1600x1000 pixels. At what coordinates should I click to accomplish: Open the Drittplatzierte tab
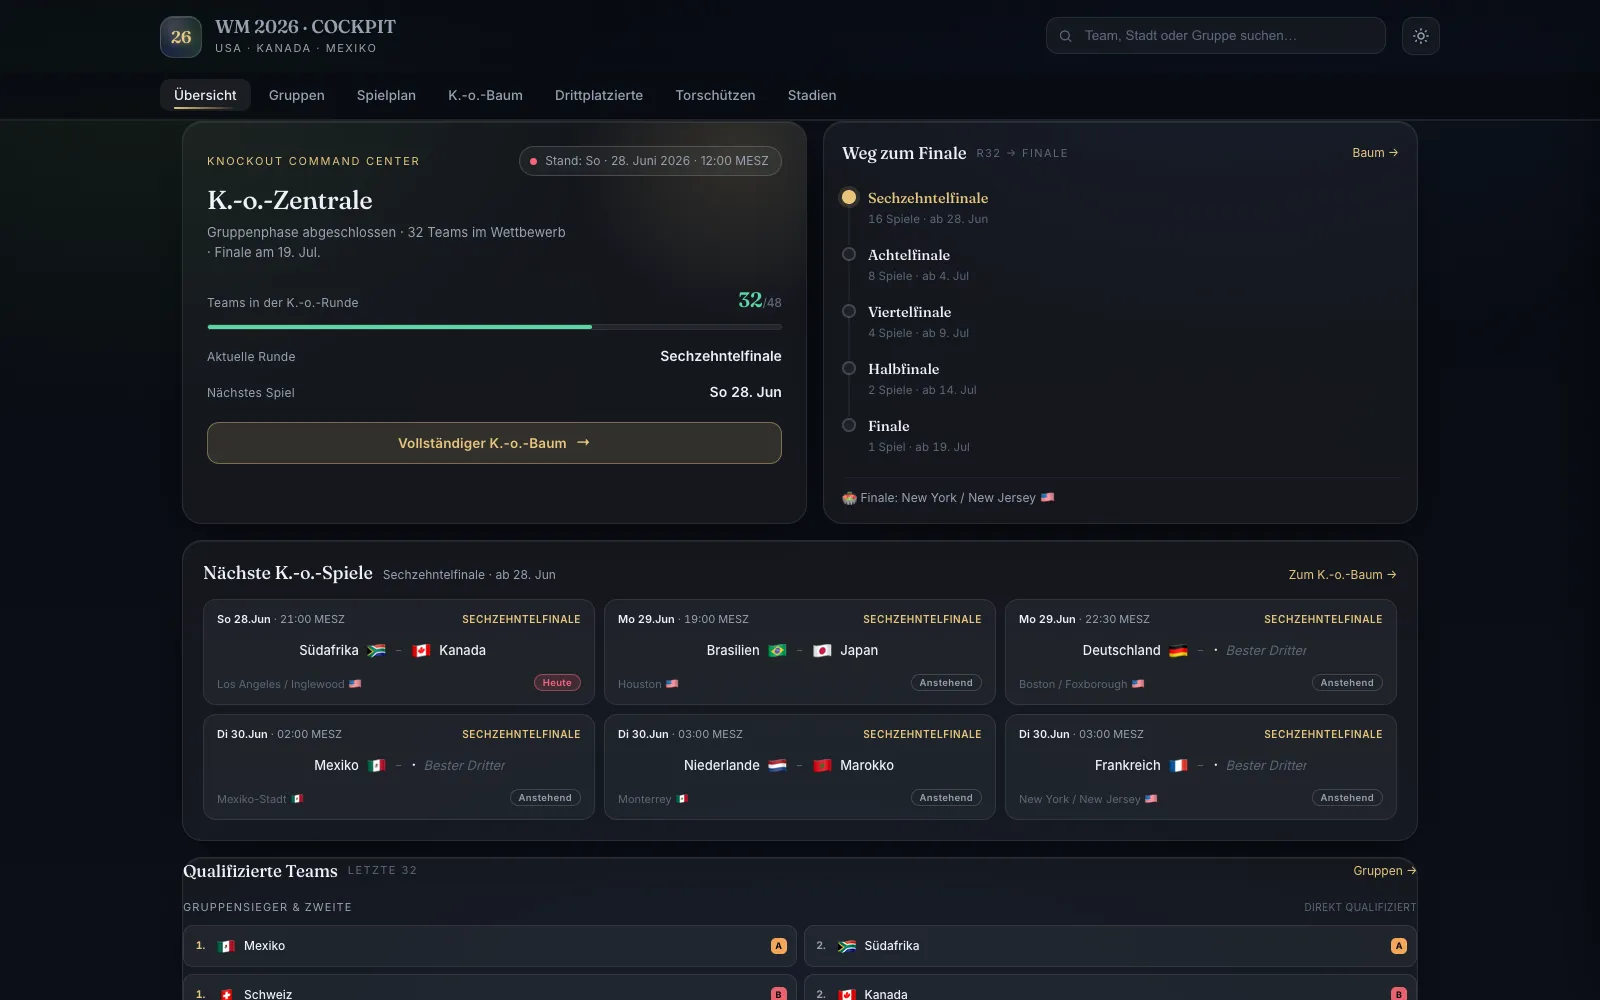(599, 95)
